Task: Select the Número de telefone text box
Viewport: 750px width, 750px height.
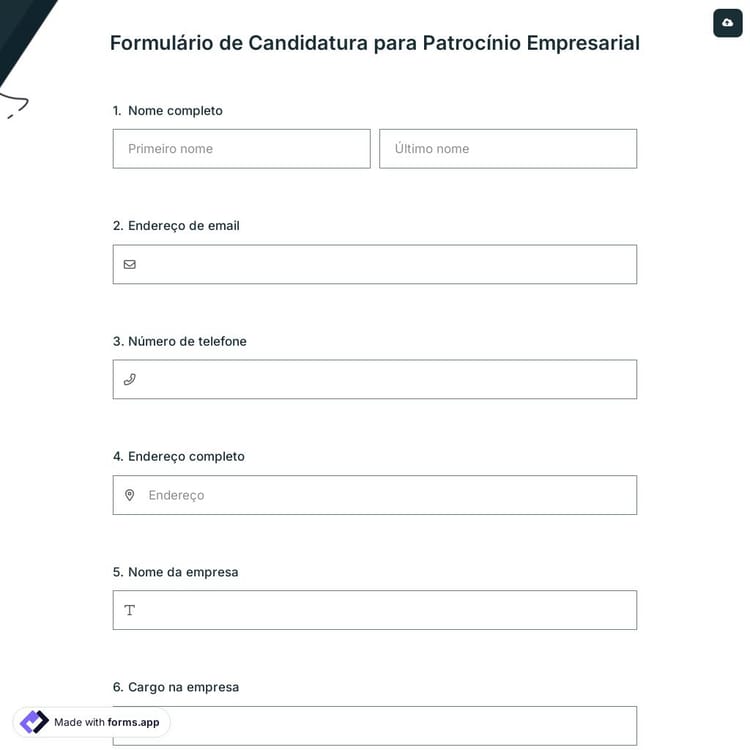Action: pyautogui.click(x=385, y=379)
